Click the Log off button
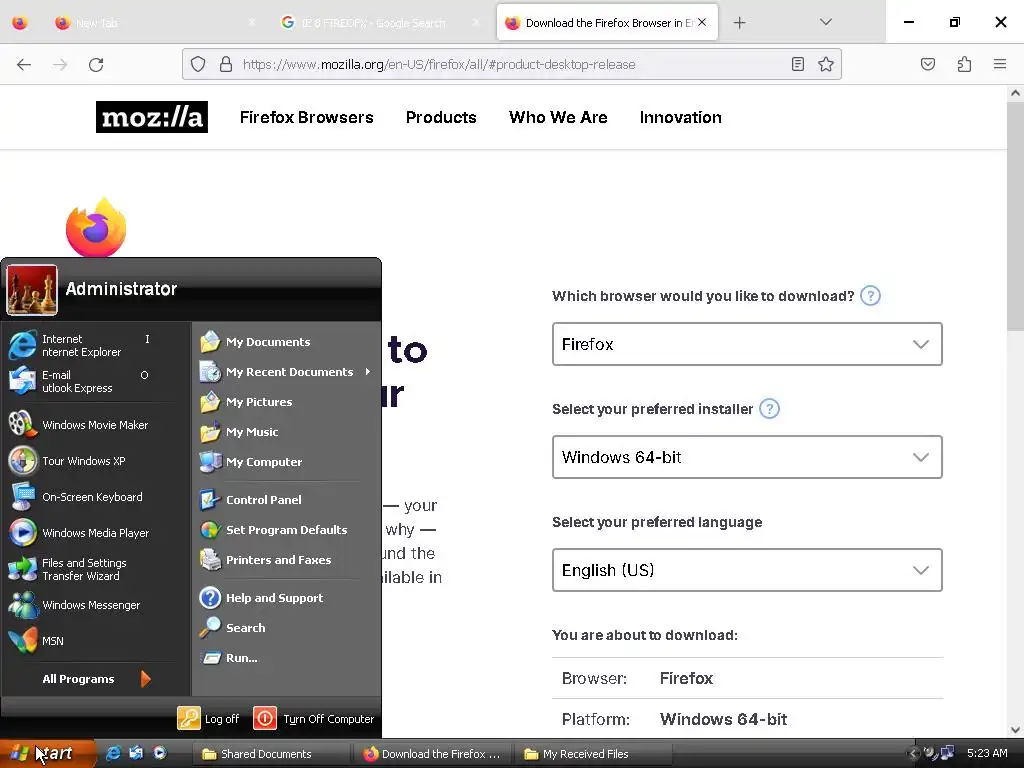 click(x=209, y=718)
